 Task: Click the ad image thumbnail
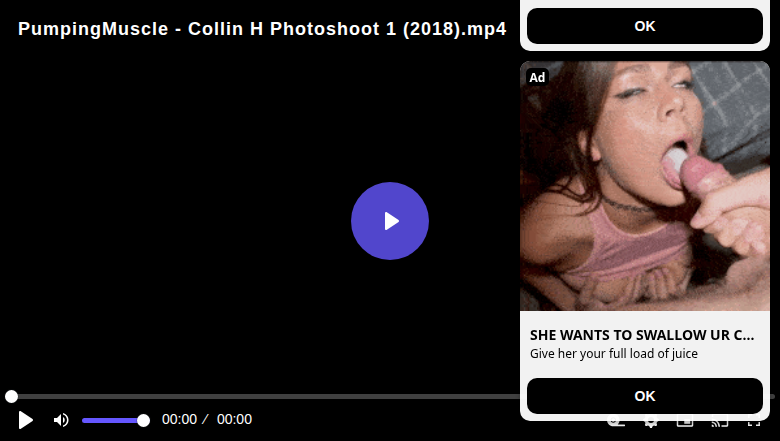[645, 186]
